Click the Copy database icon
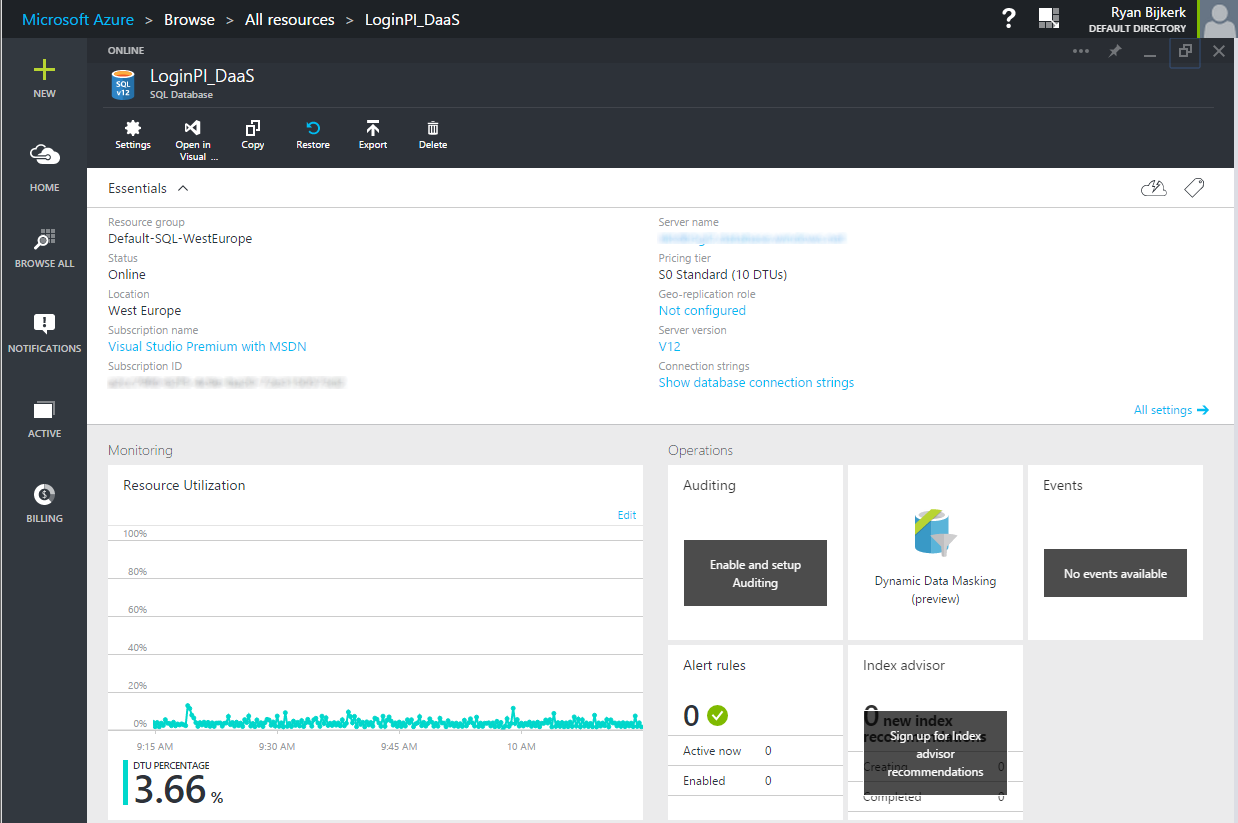Viewport: 1238px width, 823px height. [x=253, y=128]
